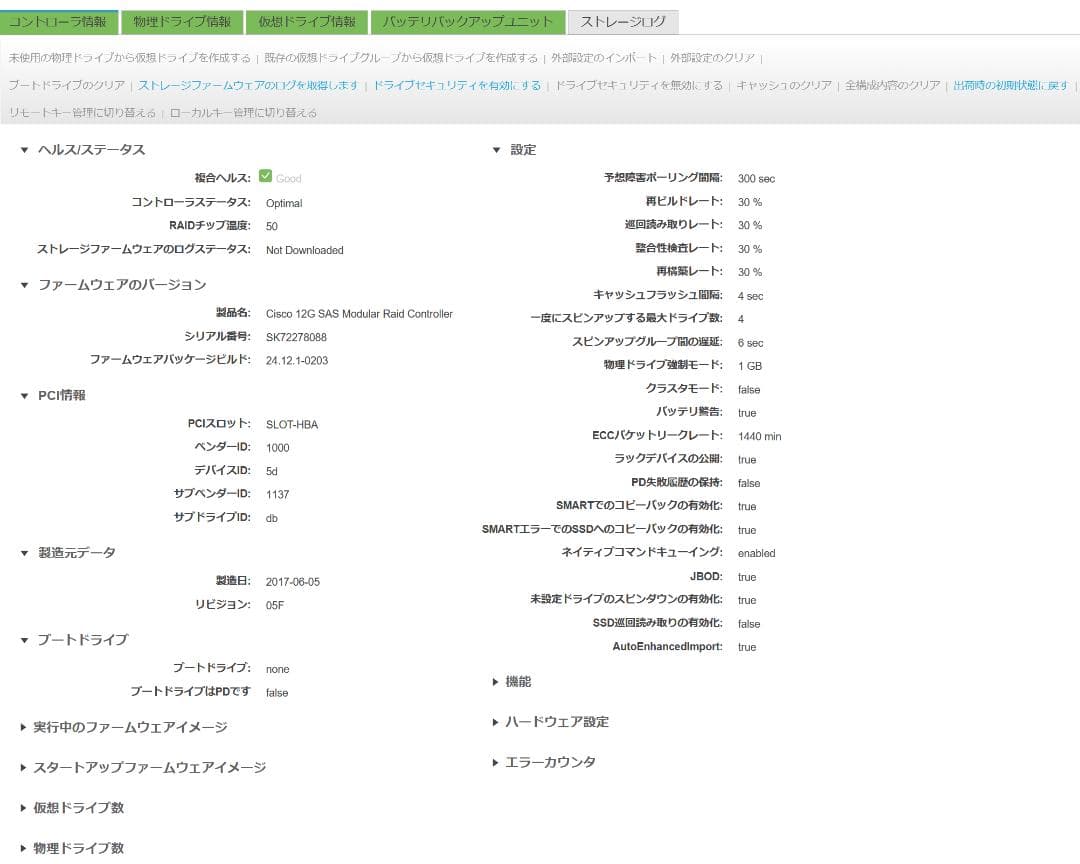Screen dimensions: 1080x864
Task: Open ストレージファームウェアのログを取得します
Action: (x=247, y=85)
